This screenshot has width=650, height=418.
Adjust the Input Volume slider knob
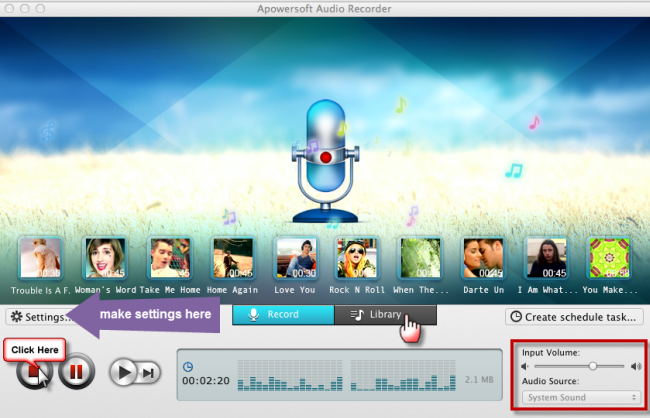pyautogui.click(x=593, y=366)
